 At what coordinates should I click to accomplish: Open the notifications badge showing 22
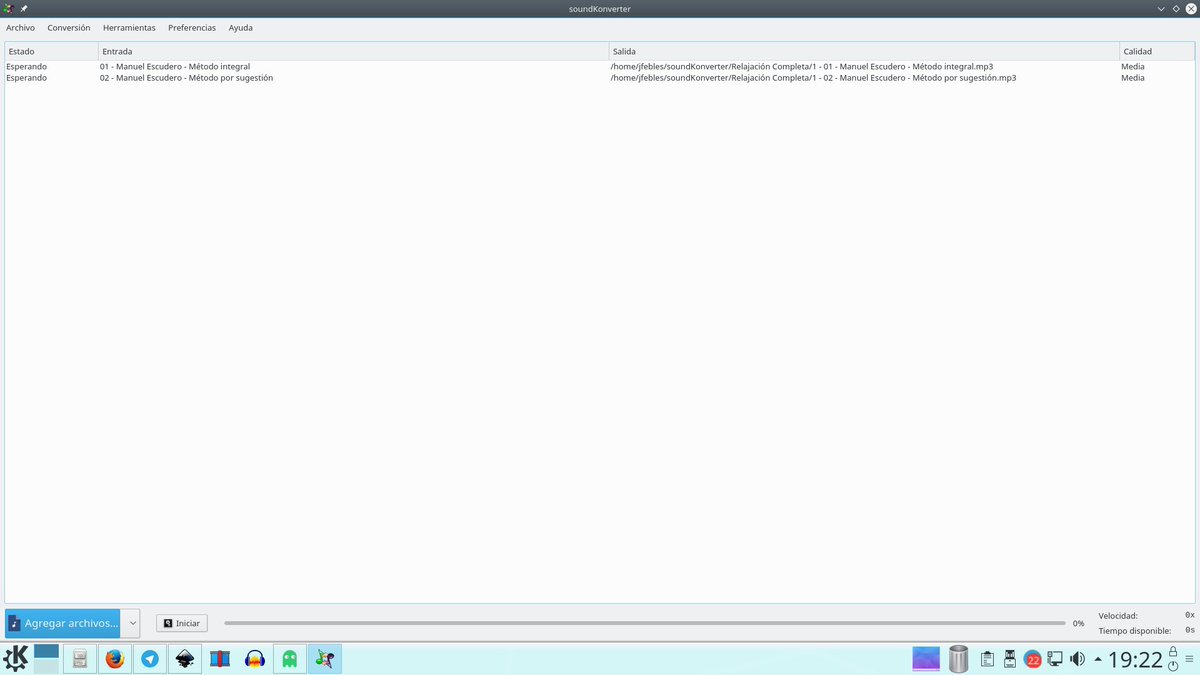pyautogui.click(x=1032, y=659)
